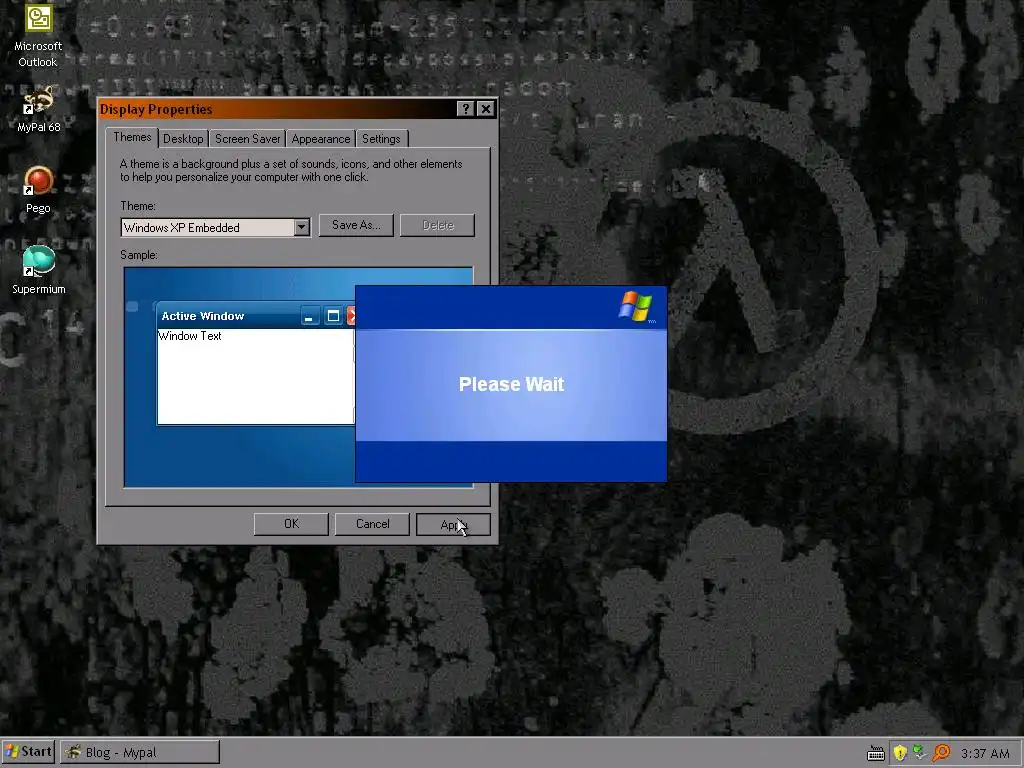Switch to the Themes tab
The width and height of the screenshot is (1024, 768).
click(132, 137)
